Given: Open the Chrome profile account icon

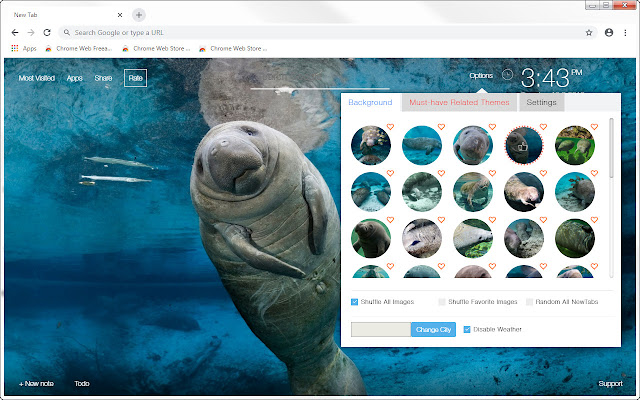Looking at the screenshot, I should click(x=609, y=33).
